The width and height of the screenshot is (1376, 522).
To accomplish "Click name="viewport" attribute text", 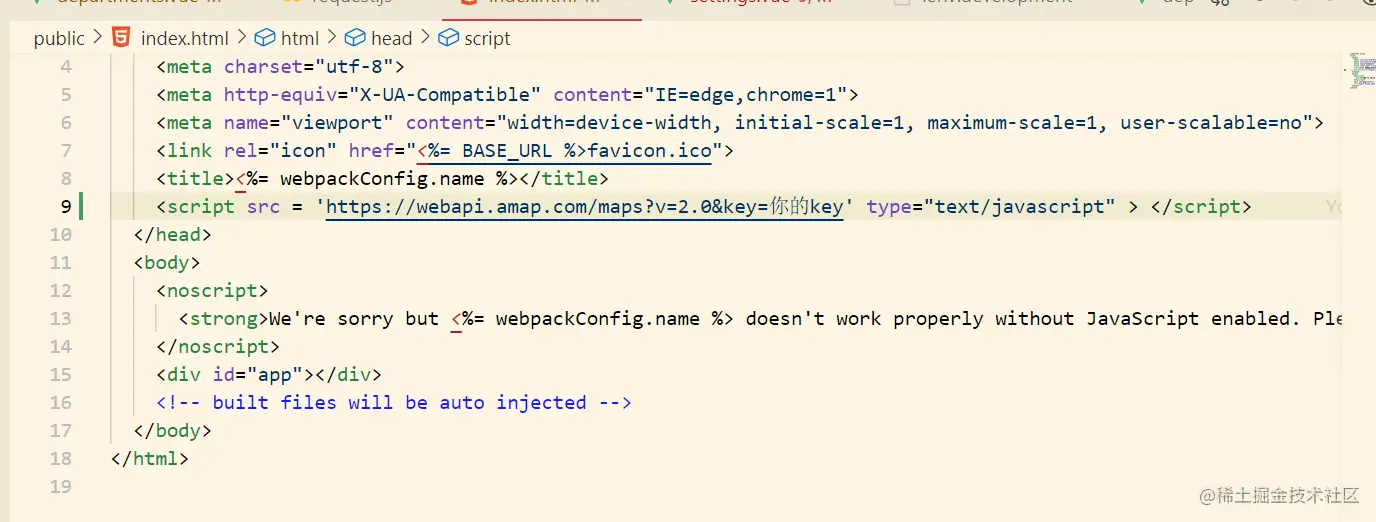I will coord(308,123).
